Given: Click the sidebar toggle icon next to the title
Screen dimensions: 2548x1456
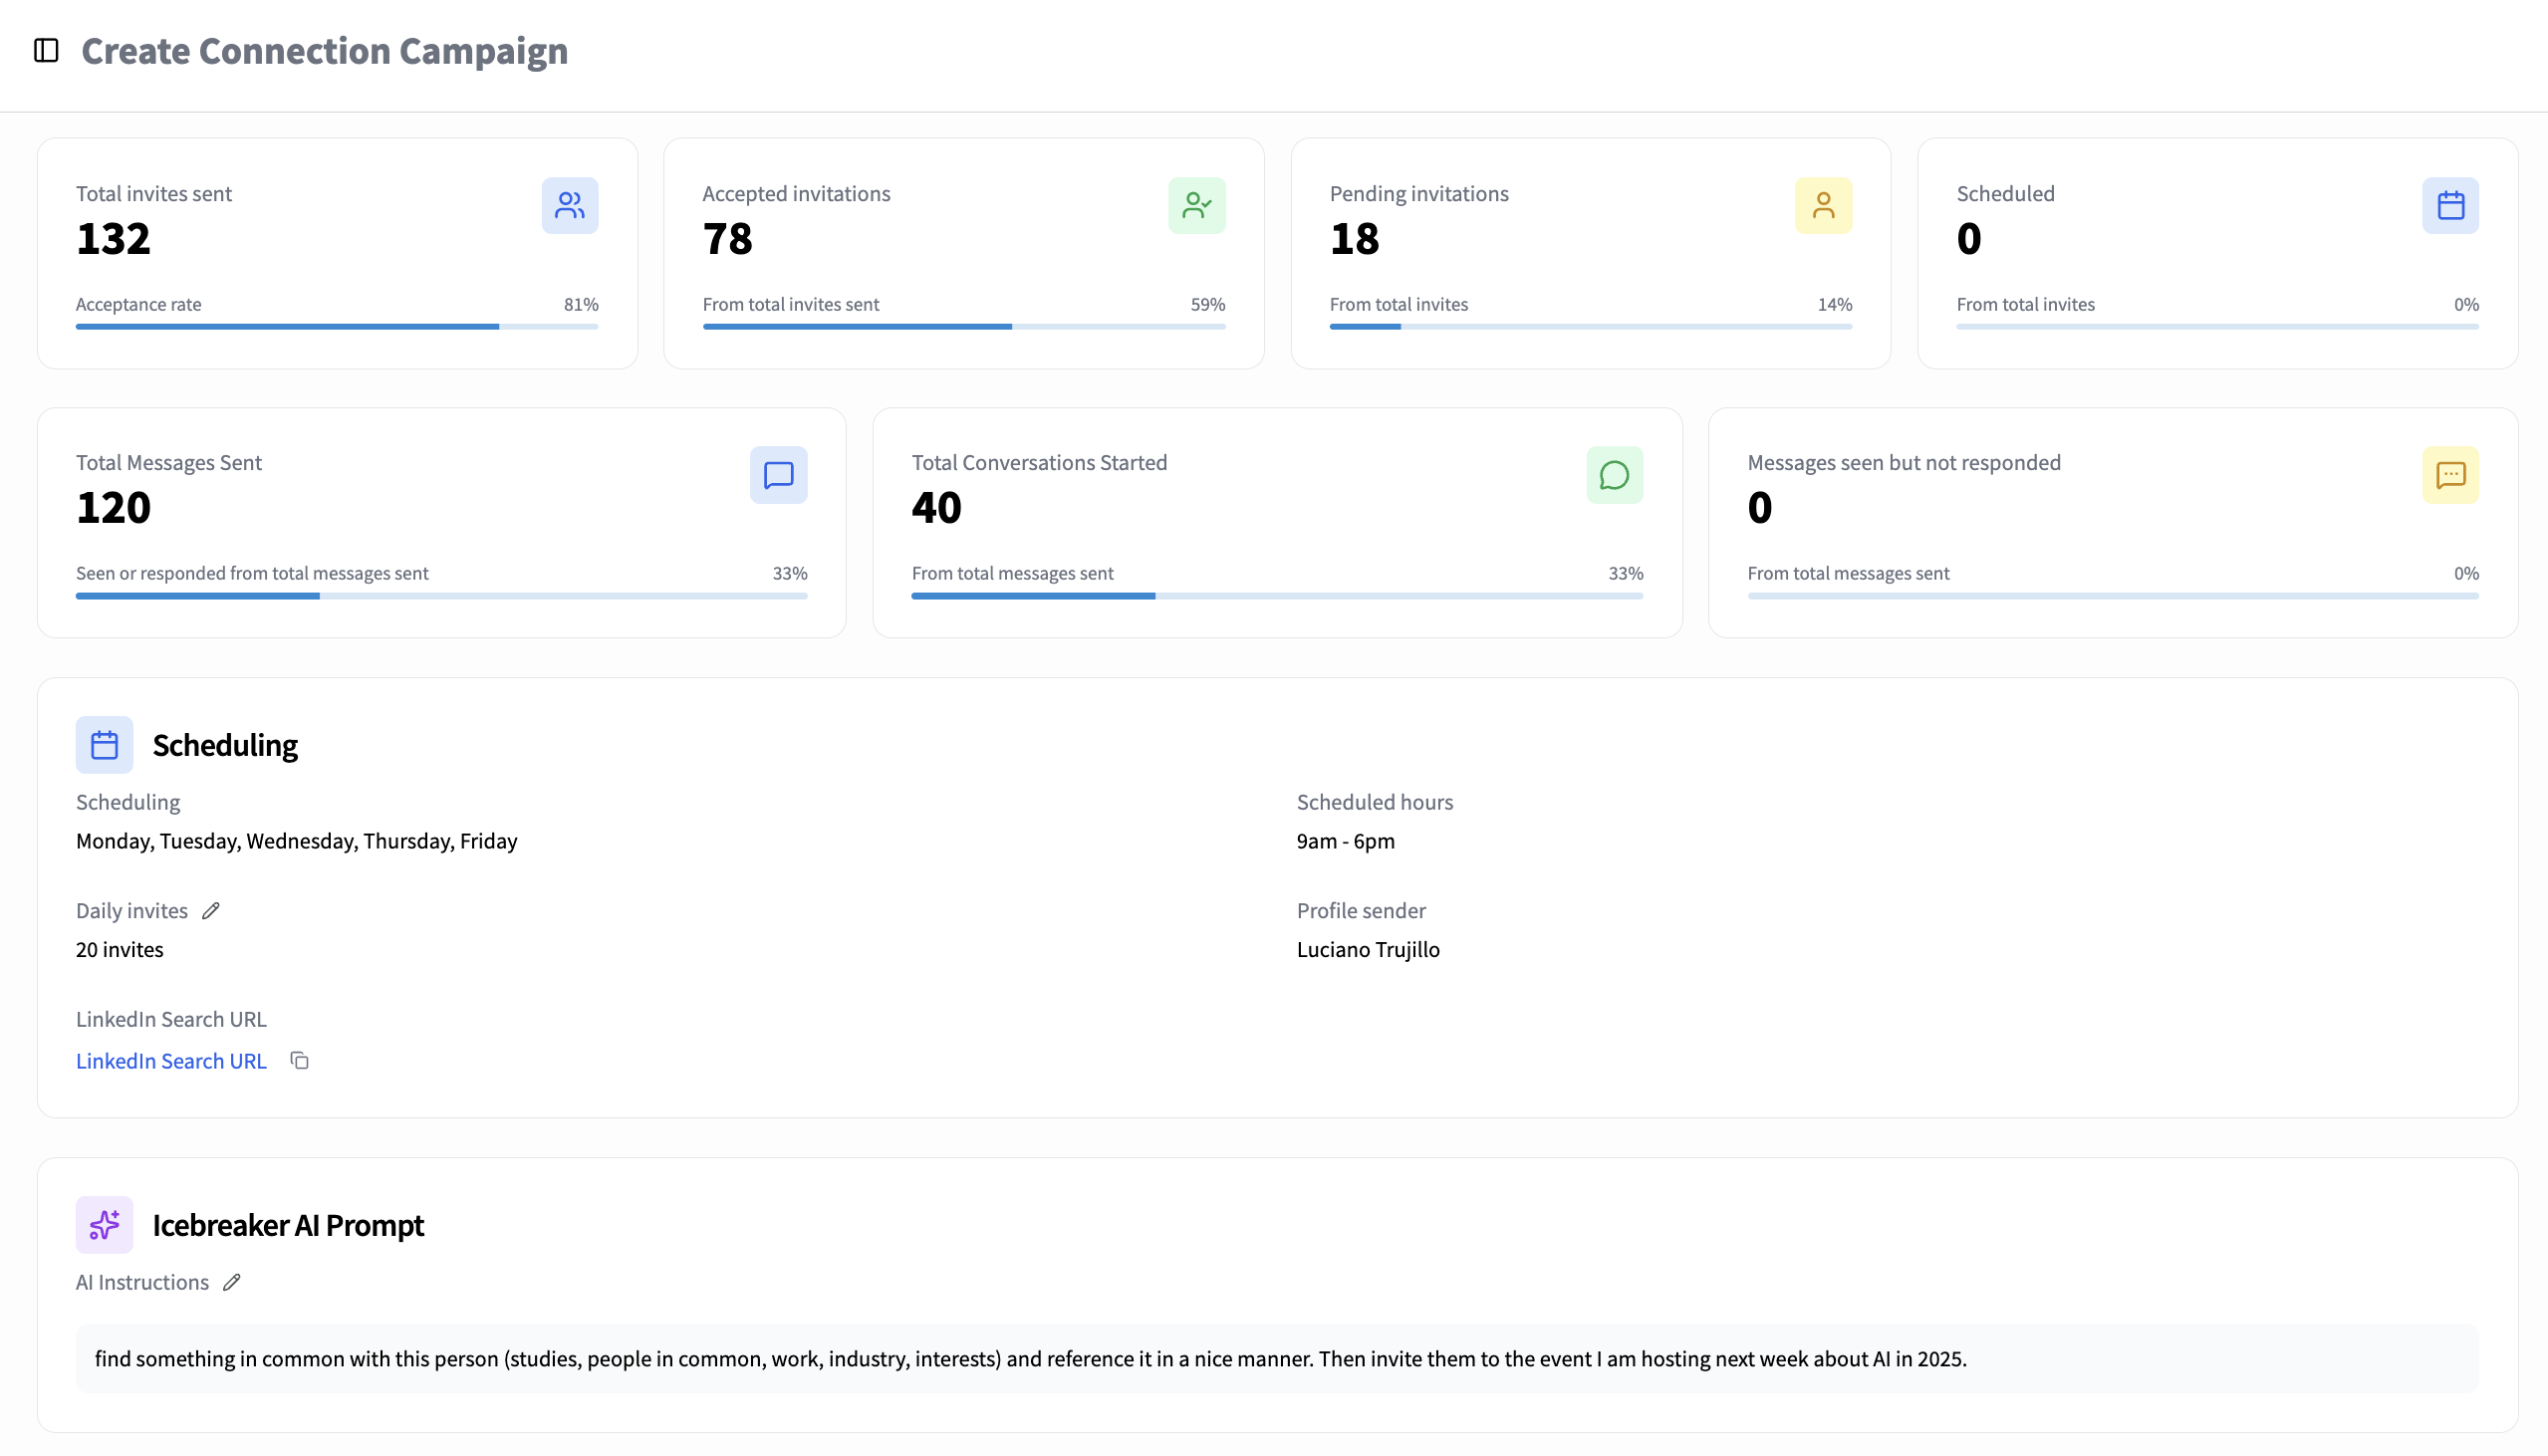Looking at the screenshot, I should (46, 50).
